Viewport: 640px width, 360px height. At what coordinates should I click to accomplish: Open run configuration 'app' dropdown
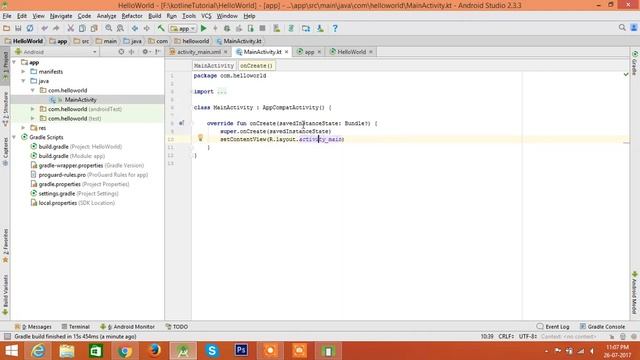(183, 29)
